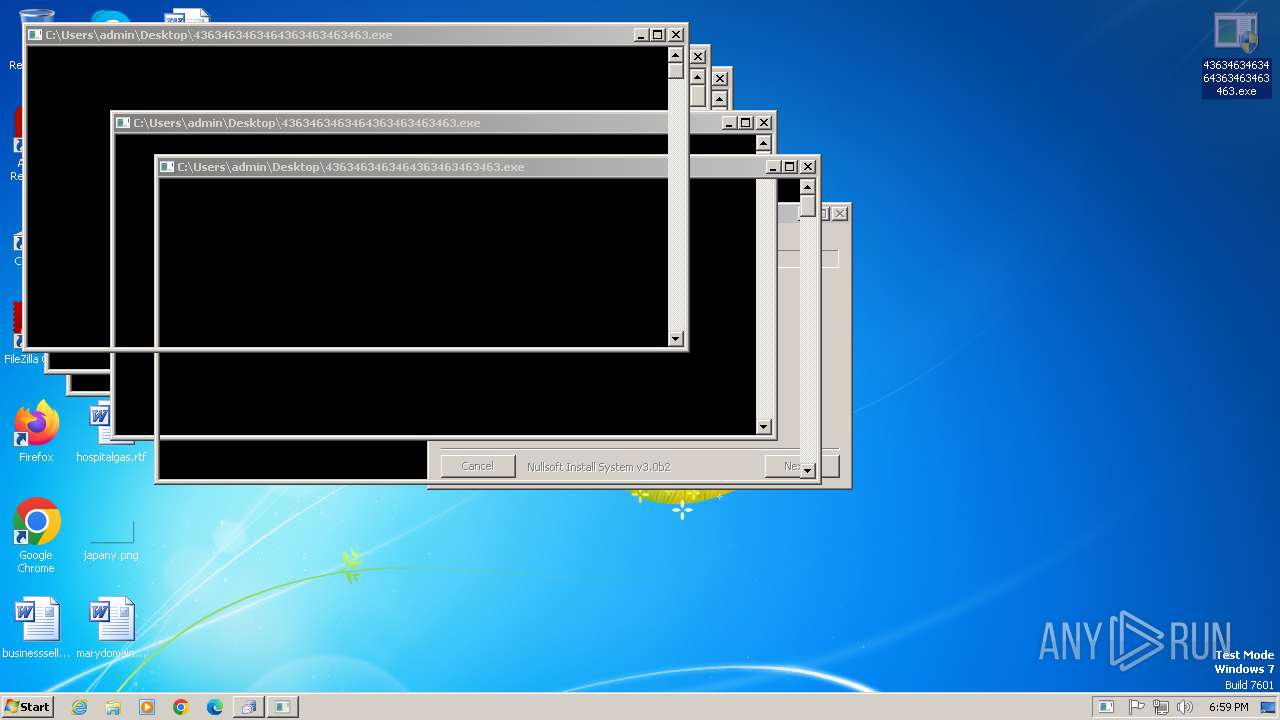
Task: Maximize the frontmost console window
Action: (x=789, y=167)
